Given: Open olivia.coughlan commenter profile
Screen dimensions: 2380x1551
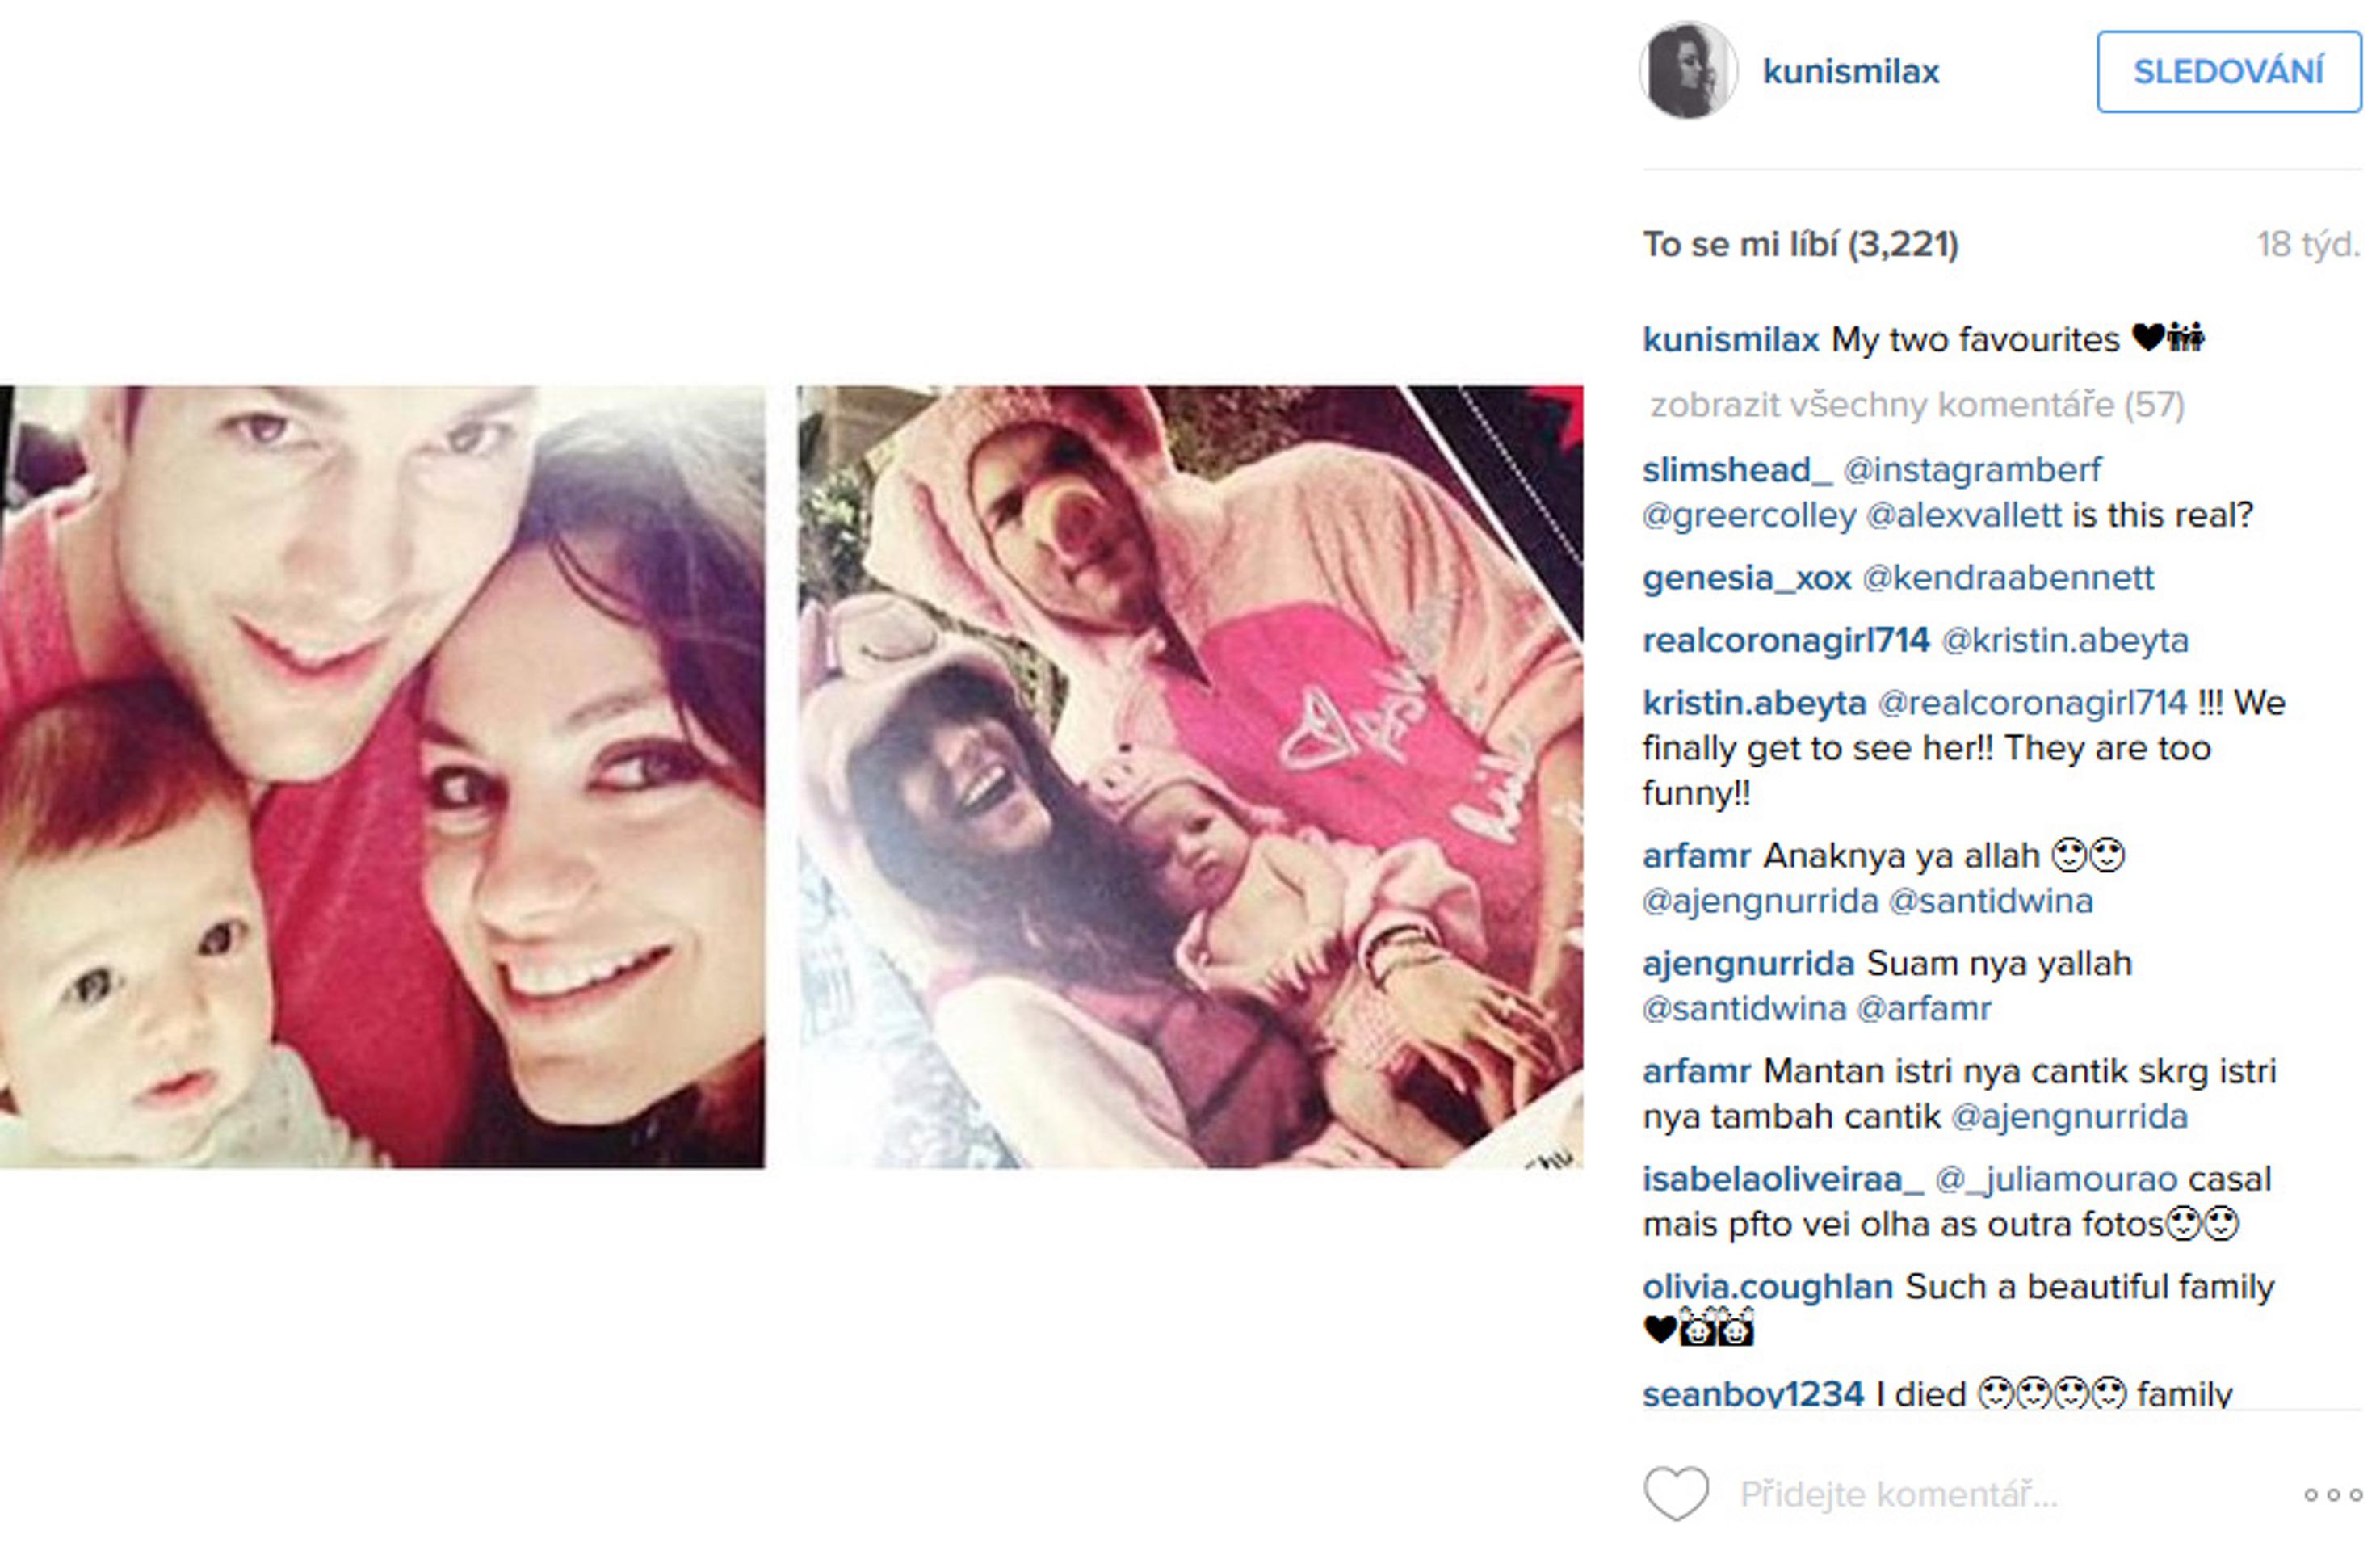Looking at the screenshot, I should [x=1768, y=1286].
